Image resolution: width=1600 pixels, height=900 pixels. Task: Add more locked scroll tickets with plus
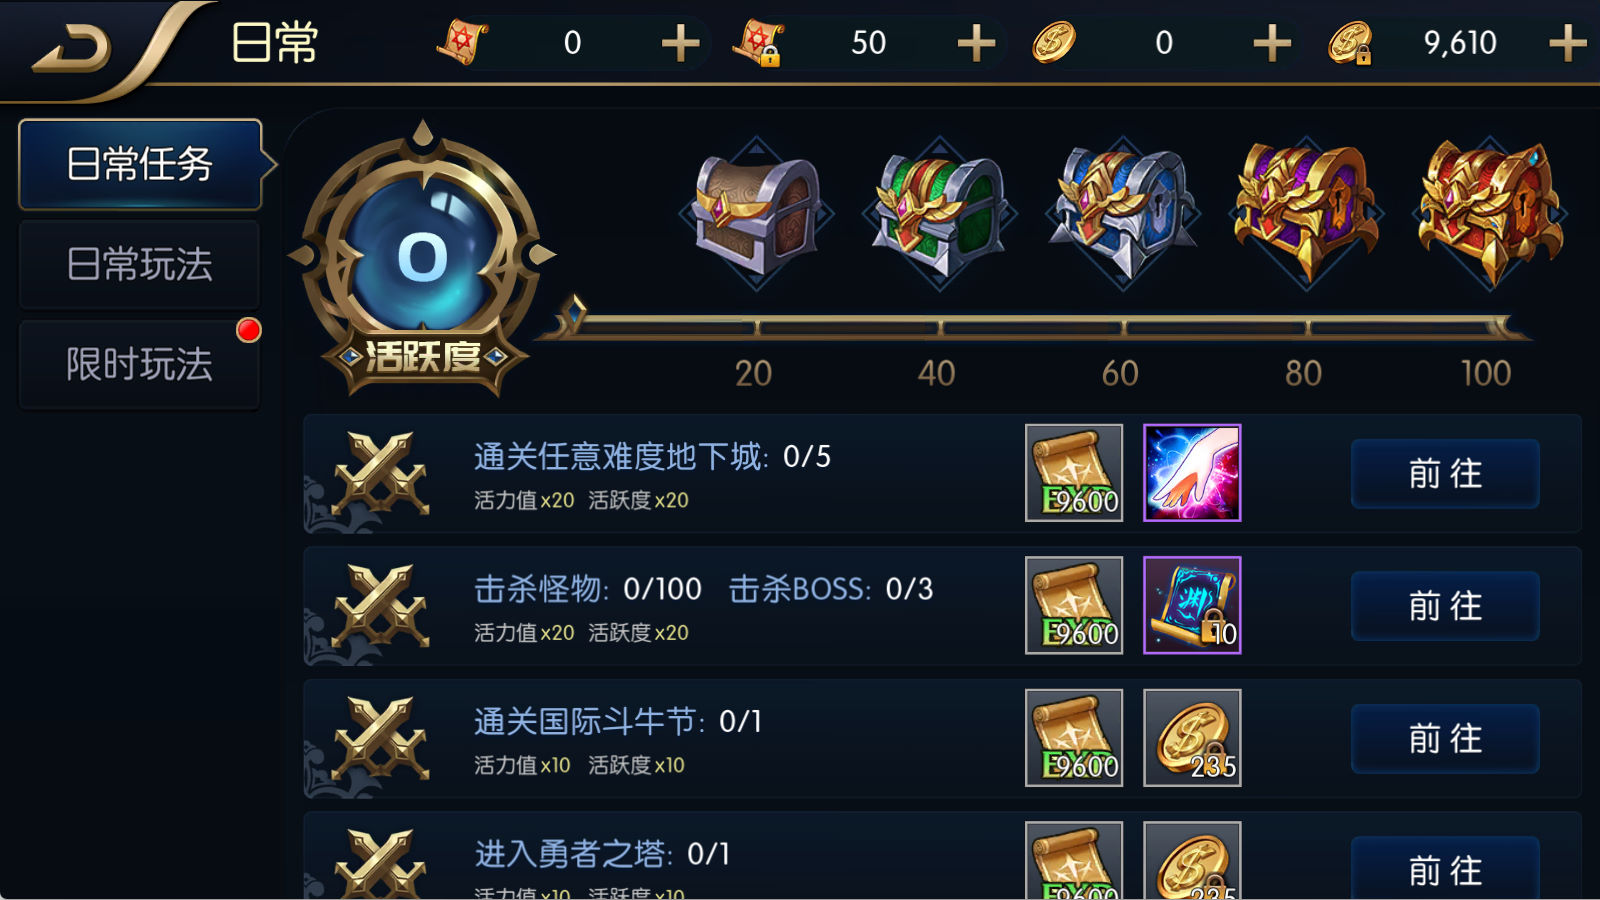976,43
